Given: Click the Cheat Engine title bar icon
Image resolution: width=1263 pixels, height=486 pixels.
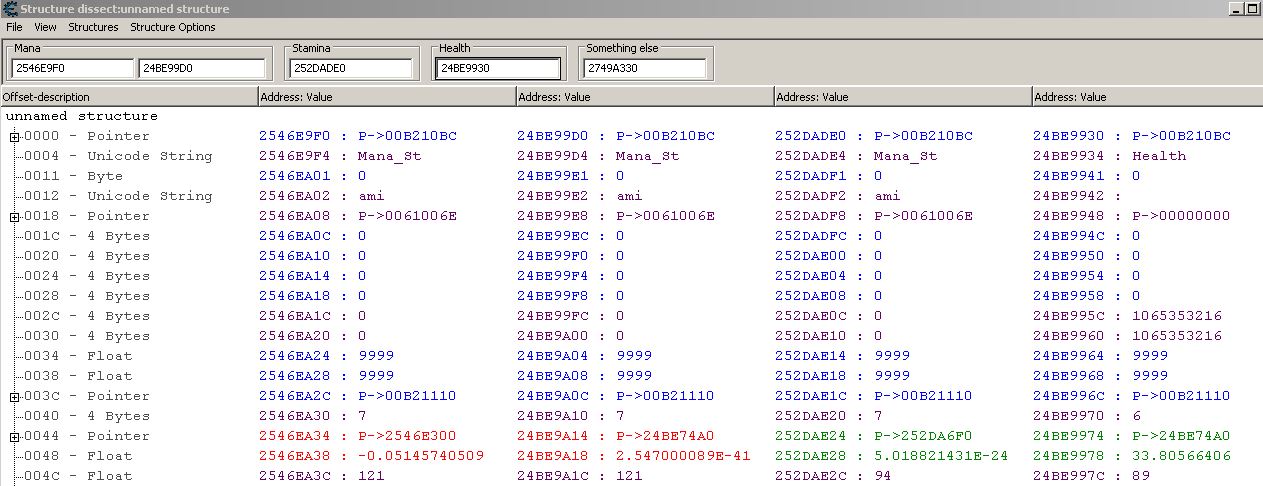Looking at the screenshot, I should point(10,9).
